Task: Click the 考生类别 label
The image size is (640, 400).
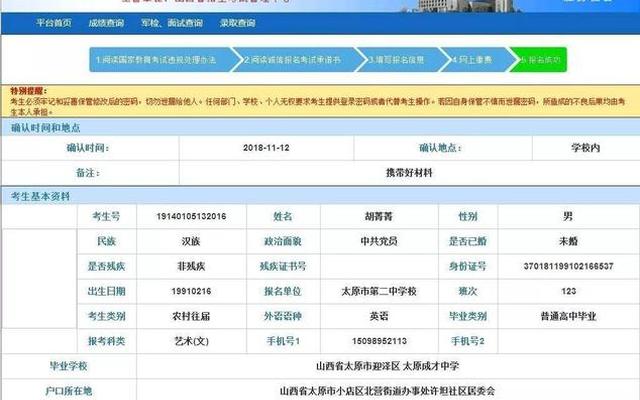Action: pos(106,316)
